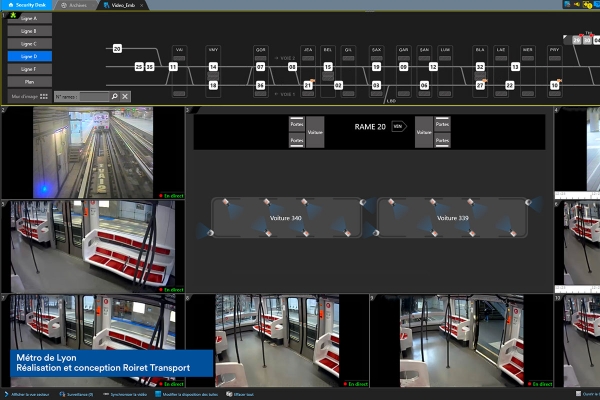Select train marker 27 at BLA station
Screen dimensions: 600x400
point(480,85)
